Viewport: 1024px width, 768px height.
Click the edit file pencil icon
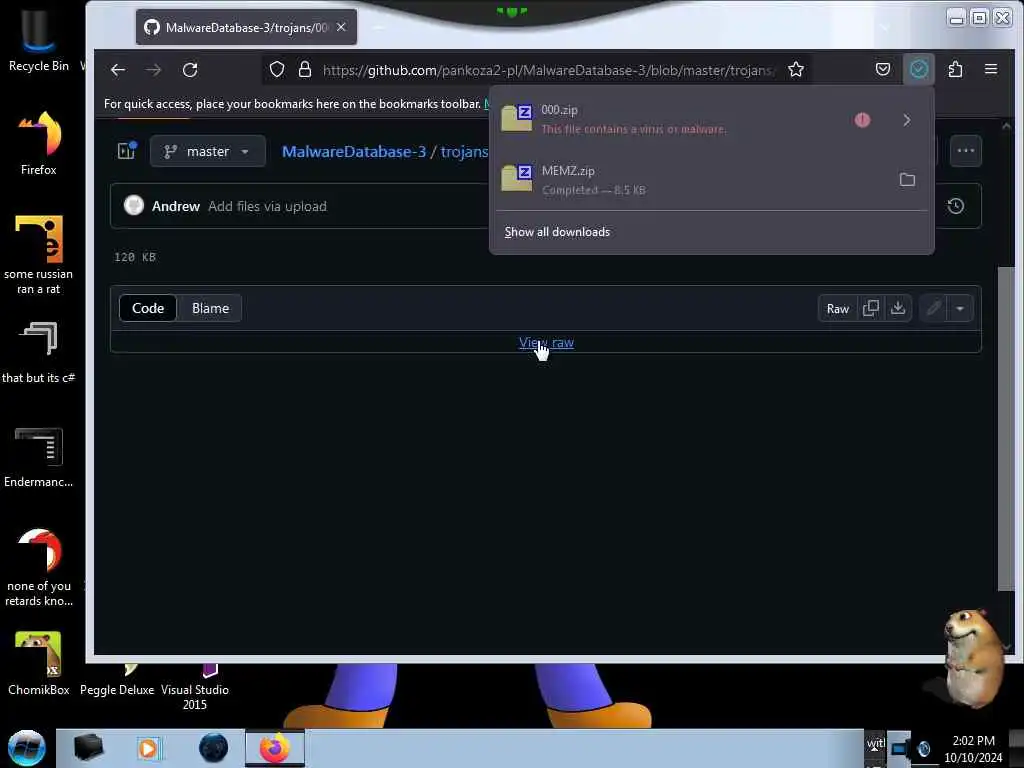[933, 308]
